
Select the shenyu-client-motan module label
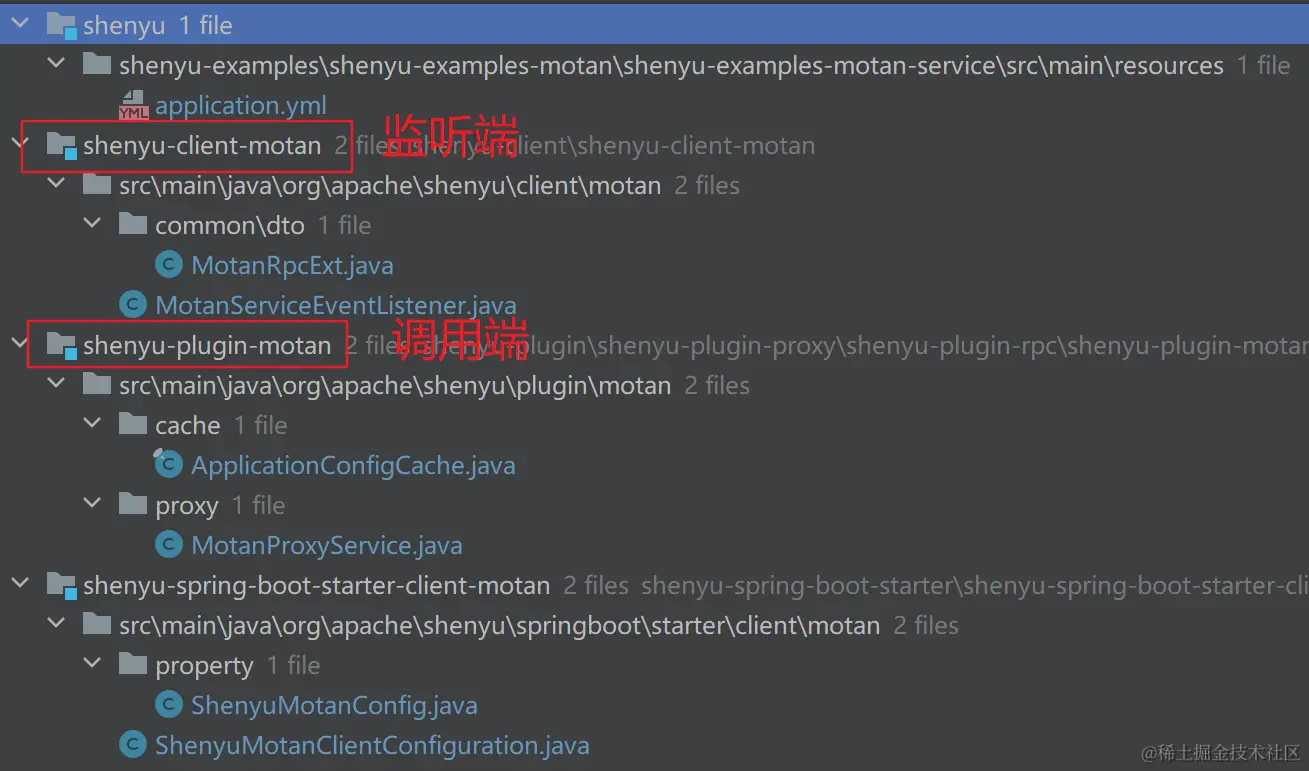202,146
